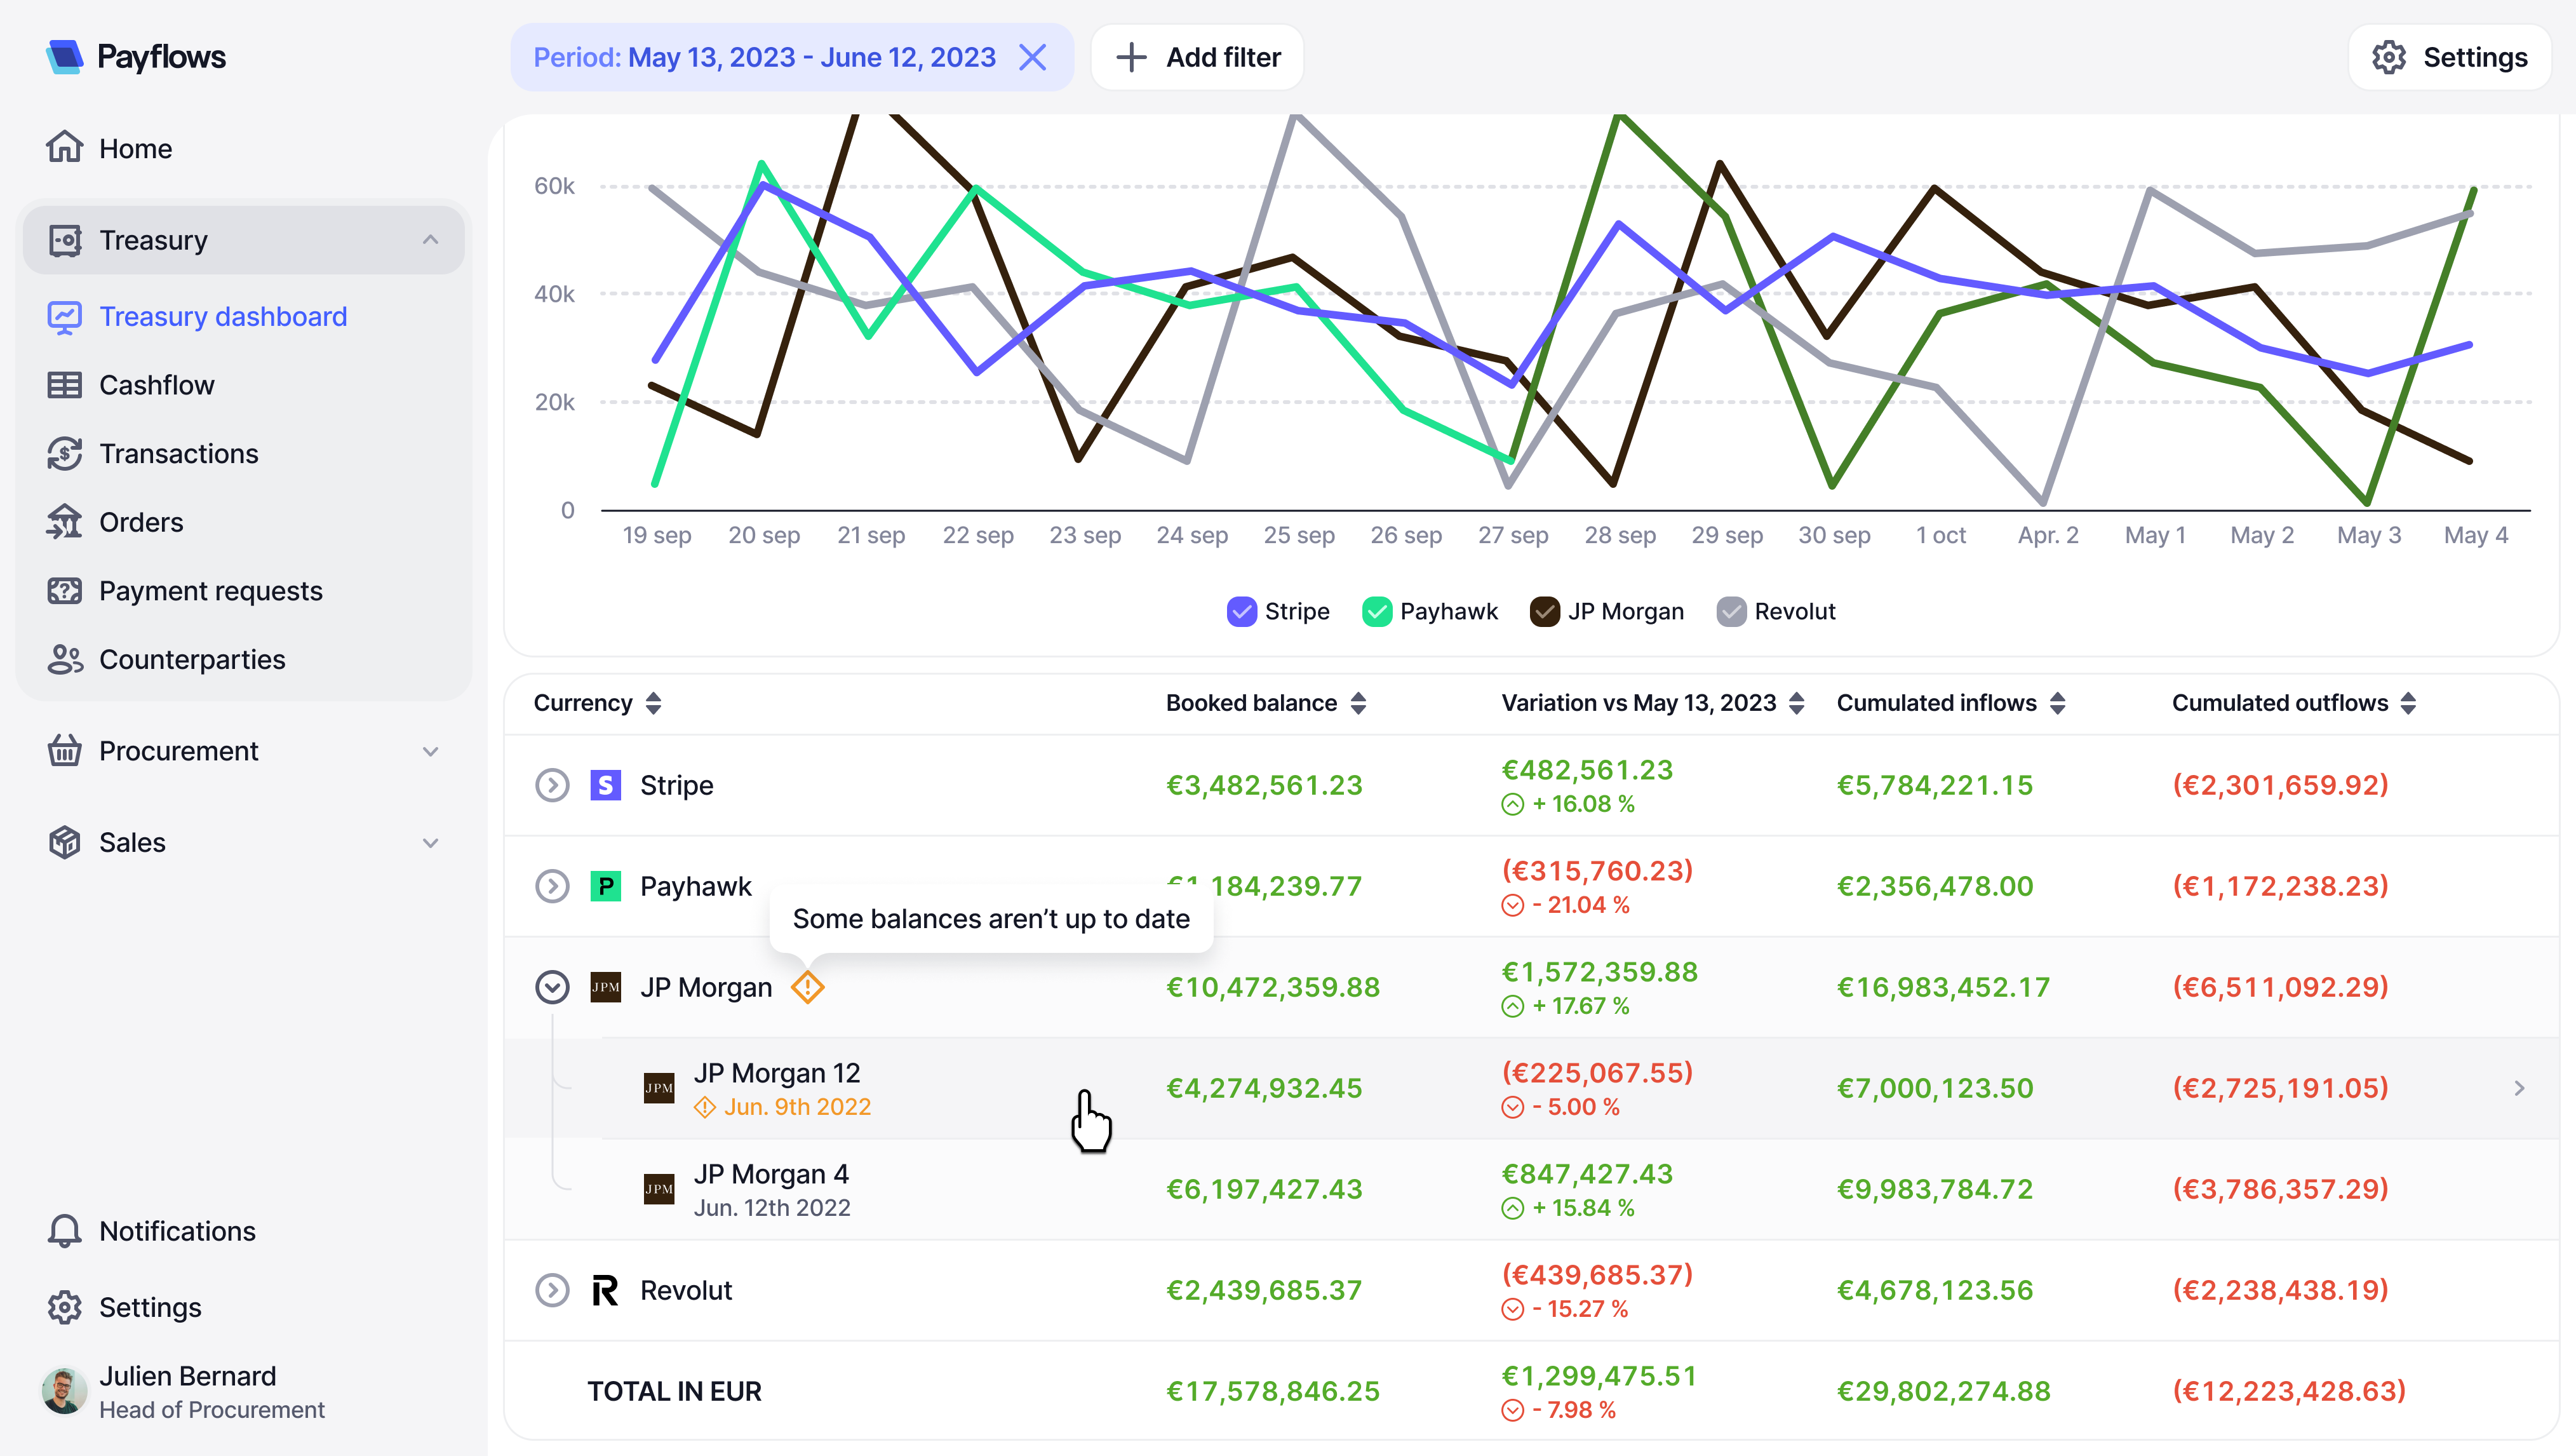Click the Cashflow table icon
The image size is (2576, 1456).
click(x=65, y=385)
